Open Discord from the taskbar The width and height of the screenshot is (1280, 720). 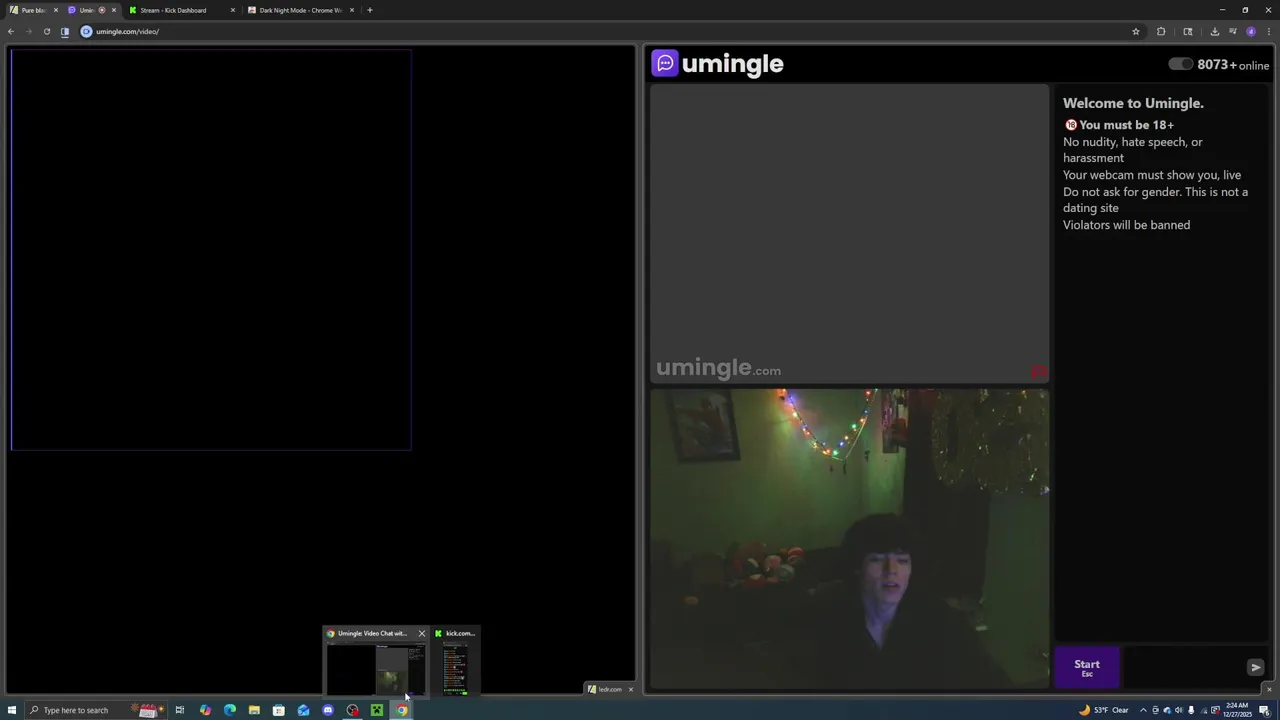click(328, 710)
